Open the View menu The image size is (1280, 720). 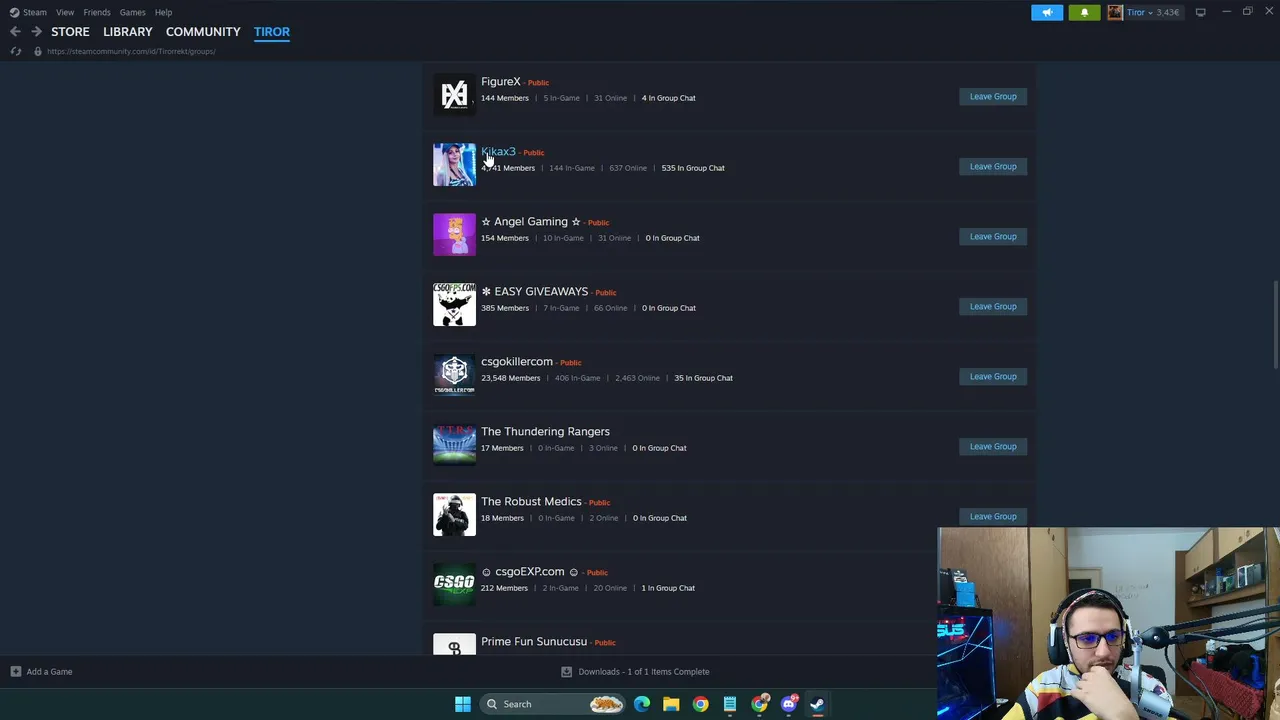pos(65,12)
